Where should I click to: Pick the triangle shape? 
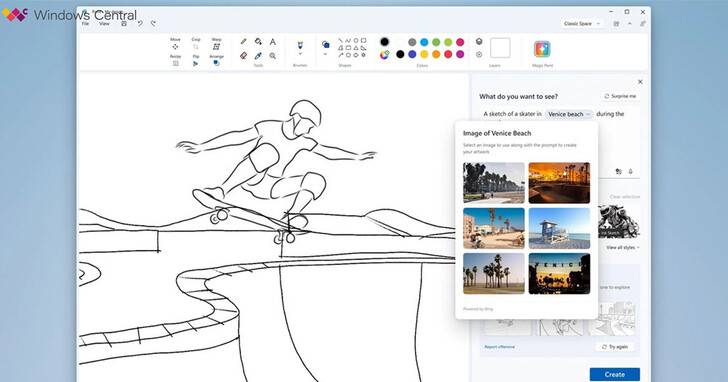[356, 48]
